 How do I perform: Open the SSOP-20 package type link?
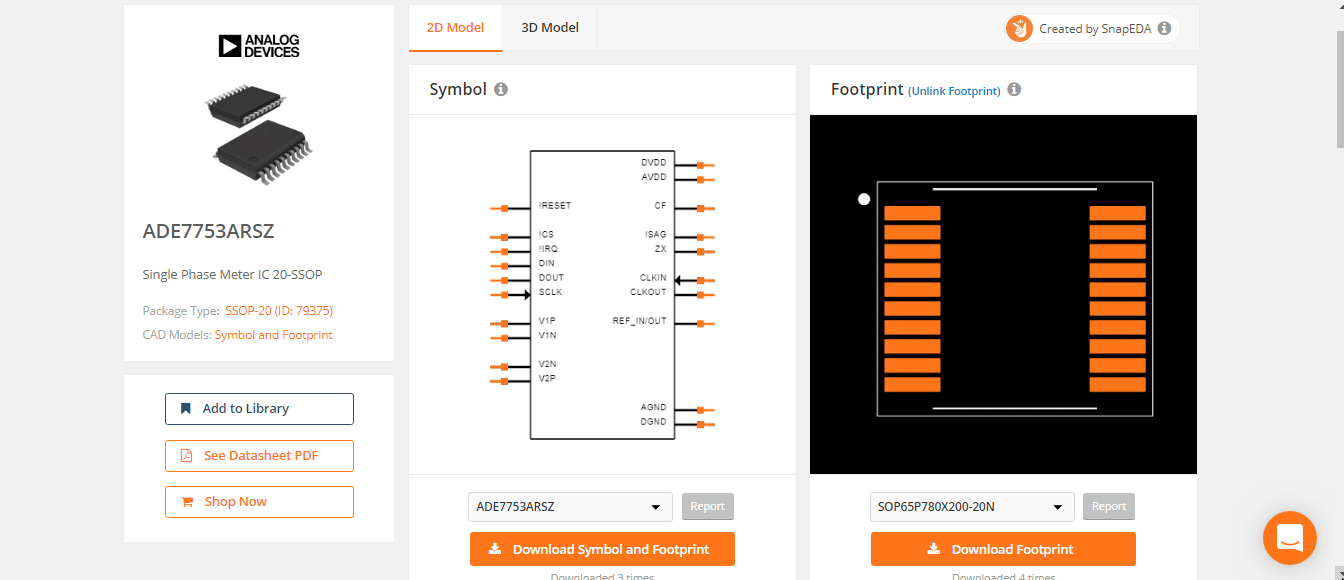pyautogui.click(x=279, y=311)
